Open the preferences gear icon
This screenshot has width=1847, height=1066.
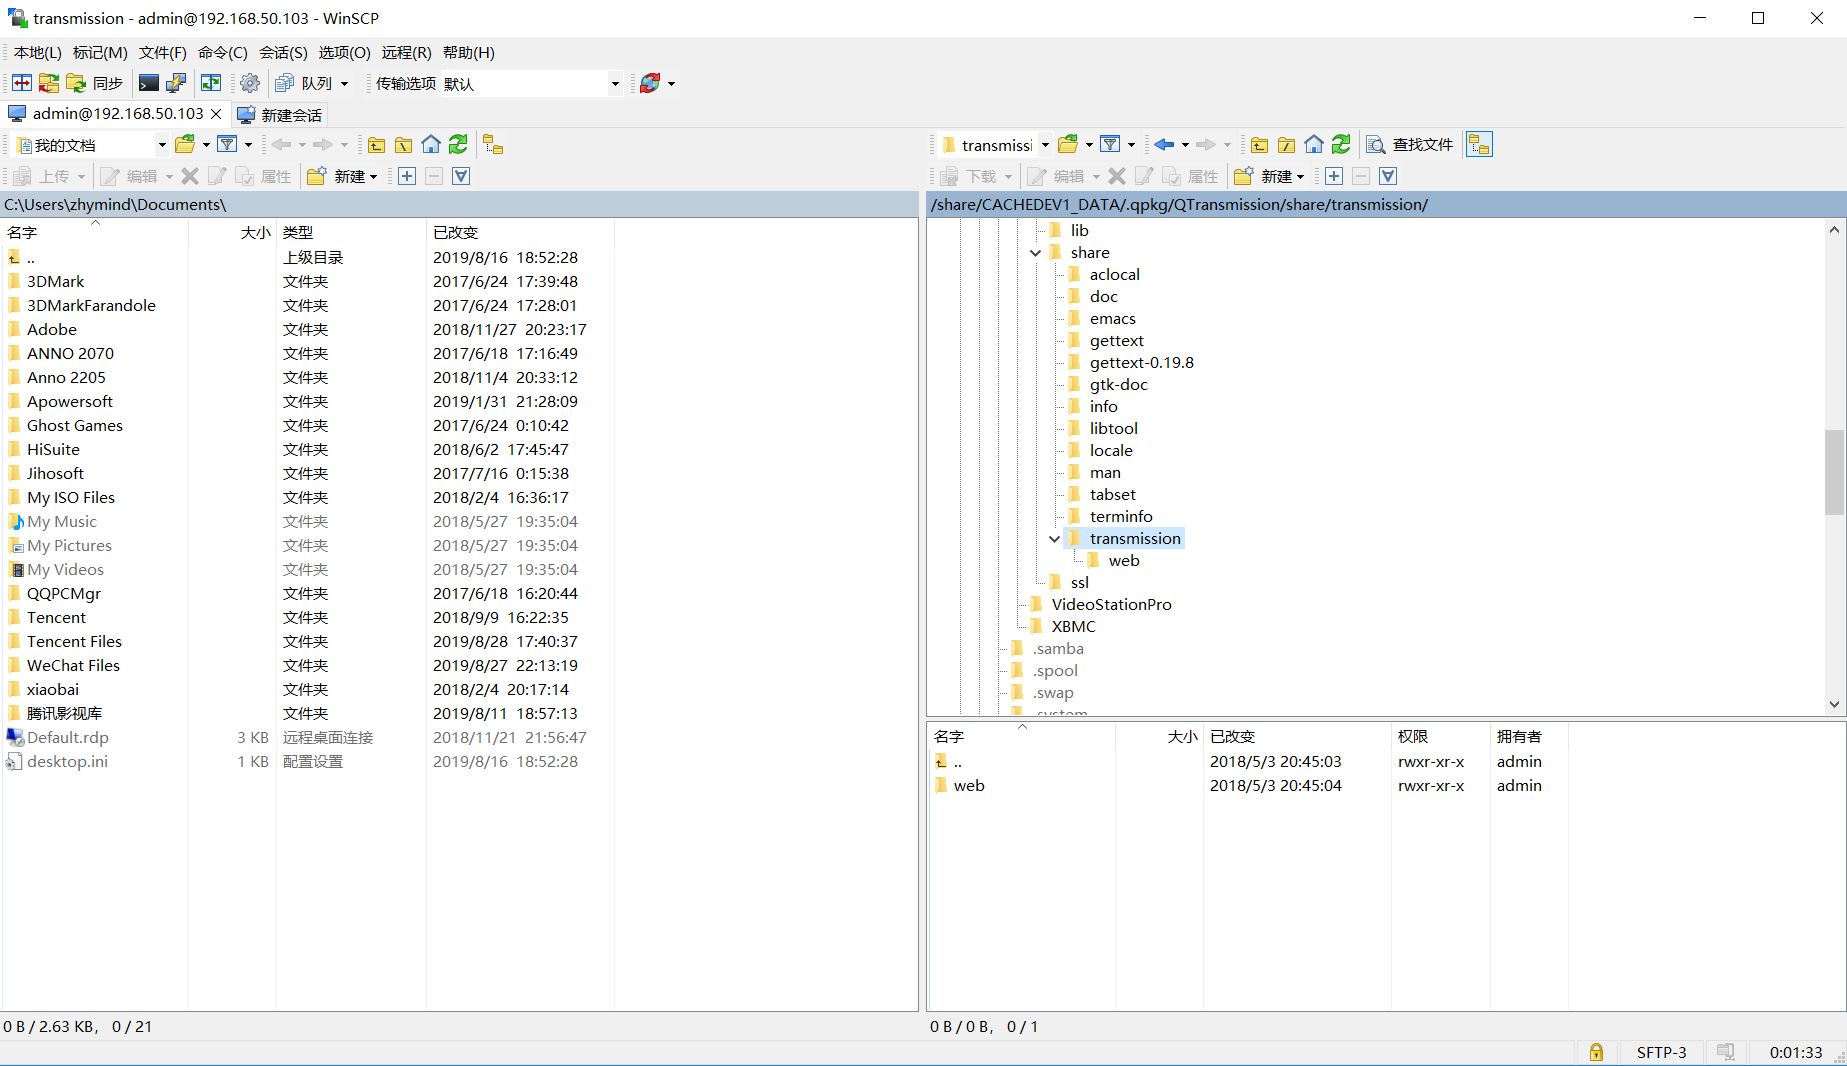pos(250,84)
